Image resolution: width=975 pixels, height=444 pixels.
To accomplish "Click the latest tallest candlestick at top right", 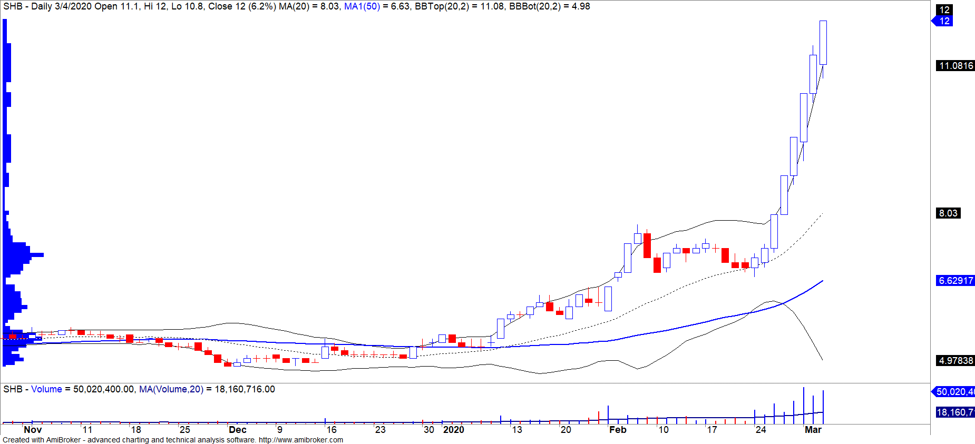I will click(x=823, y=42).
